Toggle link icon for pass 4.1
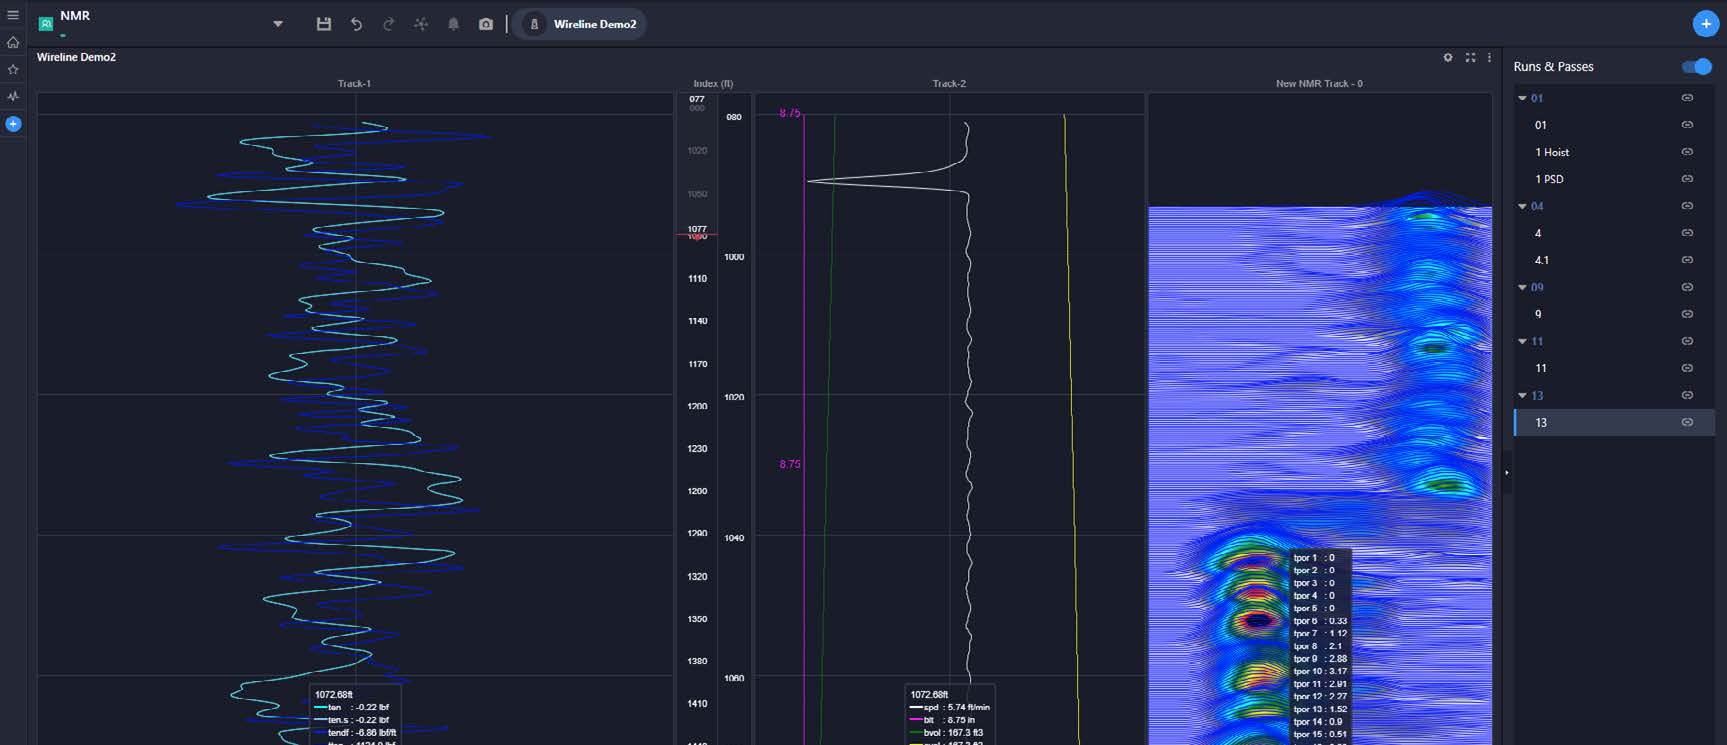This screenshot has height=745, width=1727. (x=1686, y=260)
